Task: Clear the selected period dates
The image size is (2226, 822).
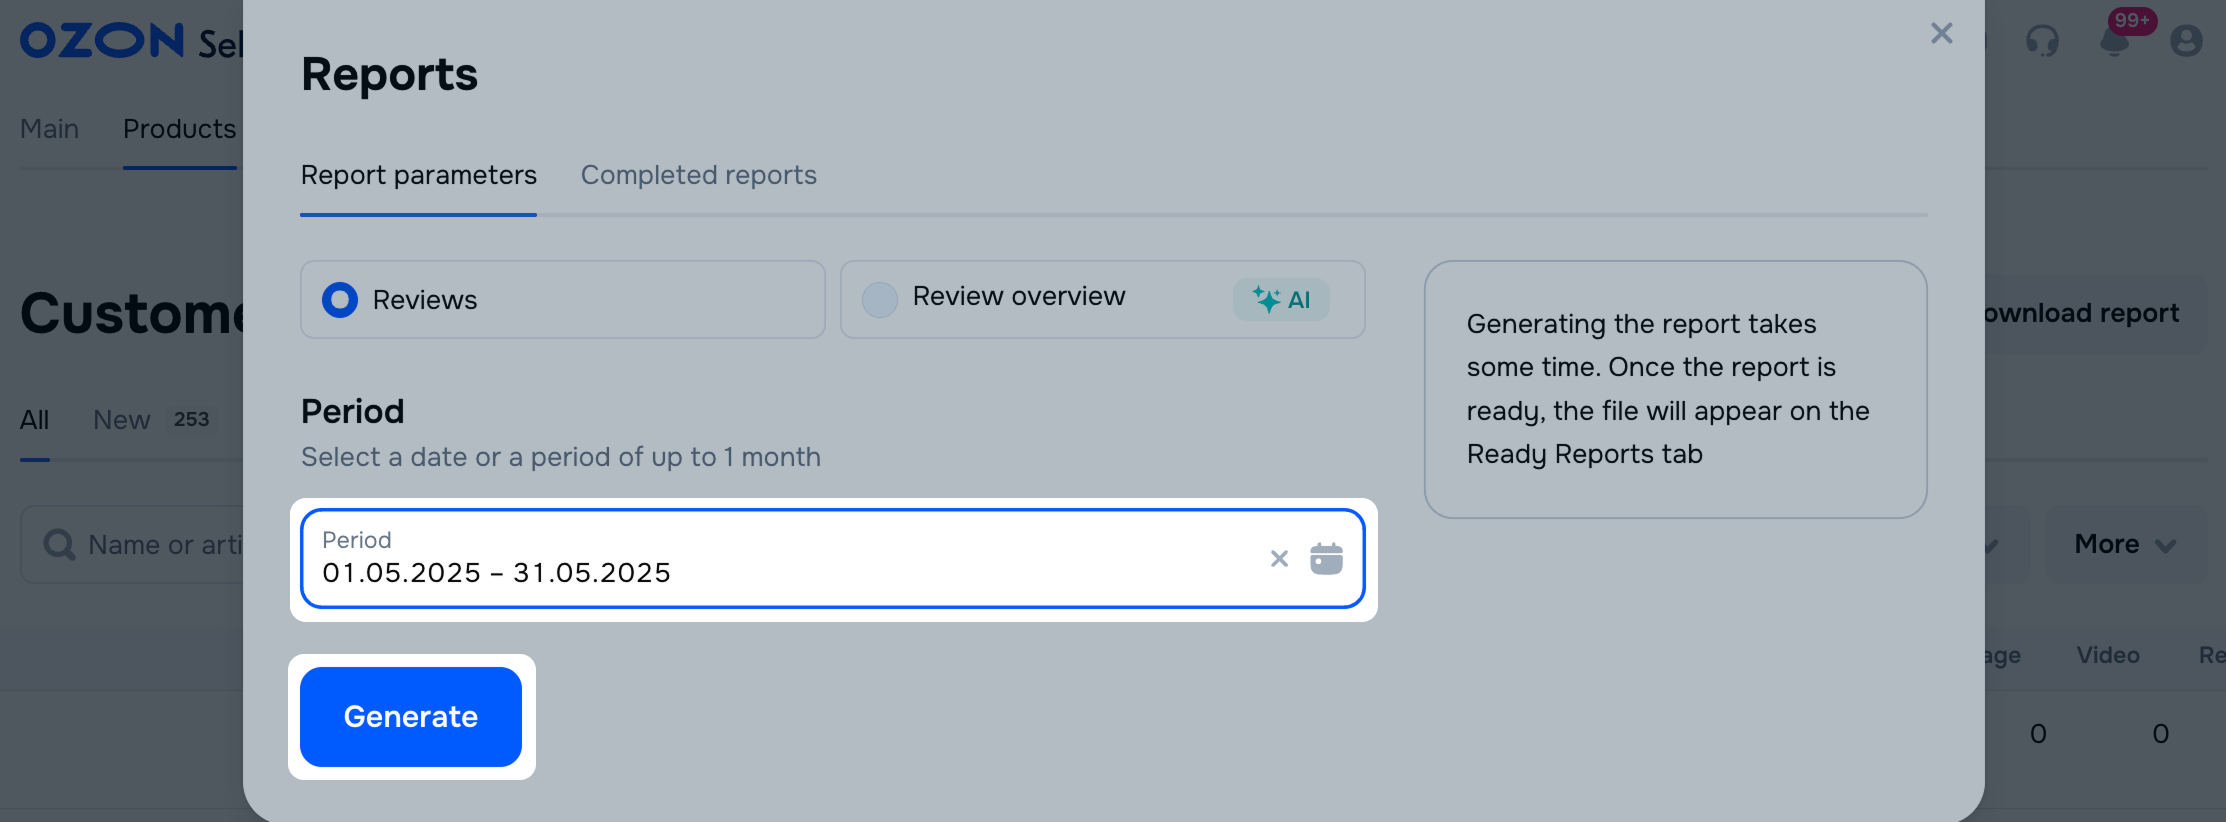Action: (1279, 559)
